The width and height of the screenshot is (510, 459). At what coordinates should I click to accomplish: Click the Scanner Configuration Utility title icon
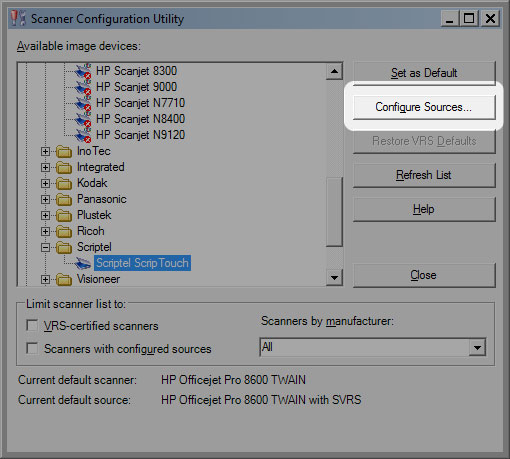click(18, 19)
